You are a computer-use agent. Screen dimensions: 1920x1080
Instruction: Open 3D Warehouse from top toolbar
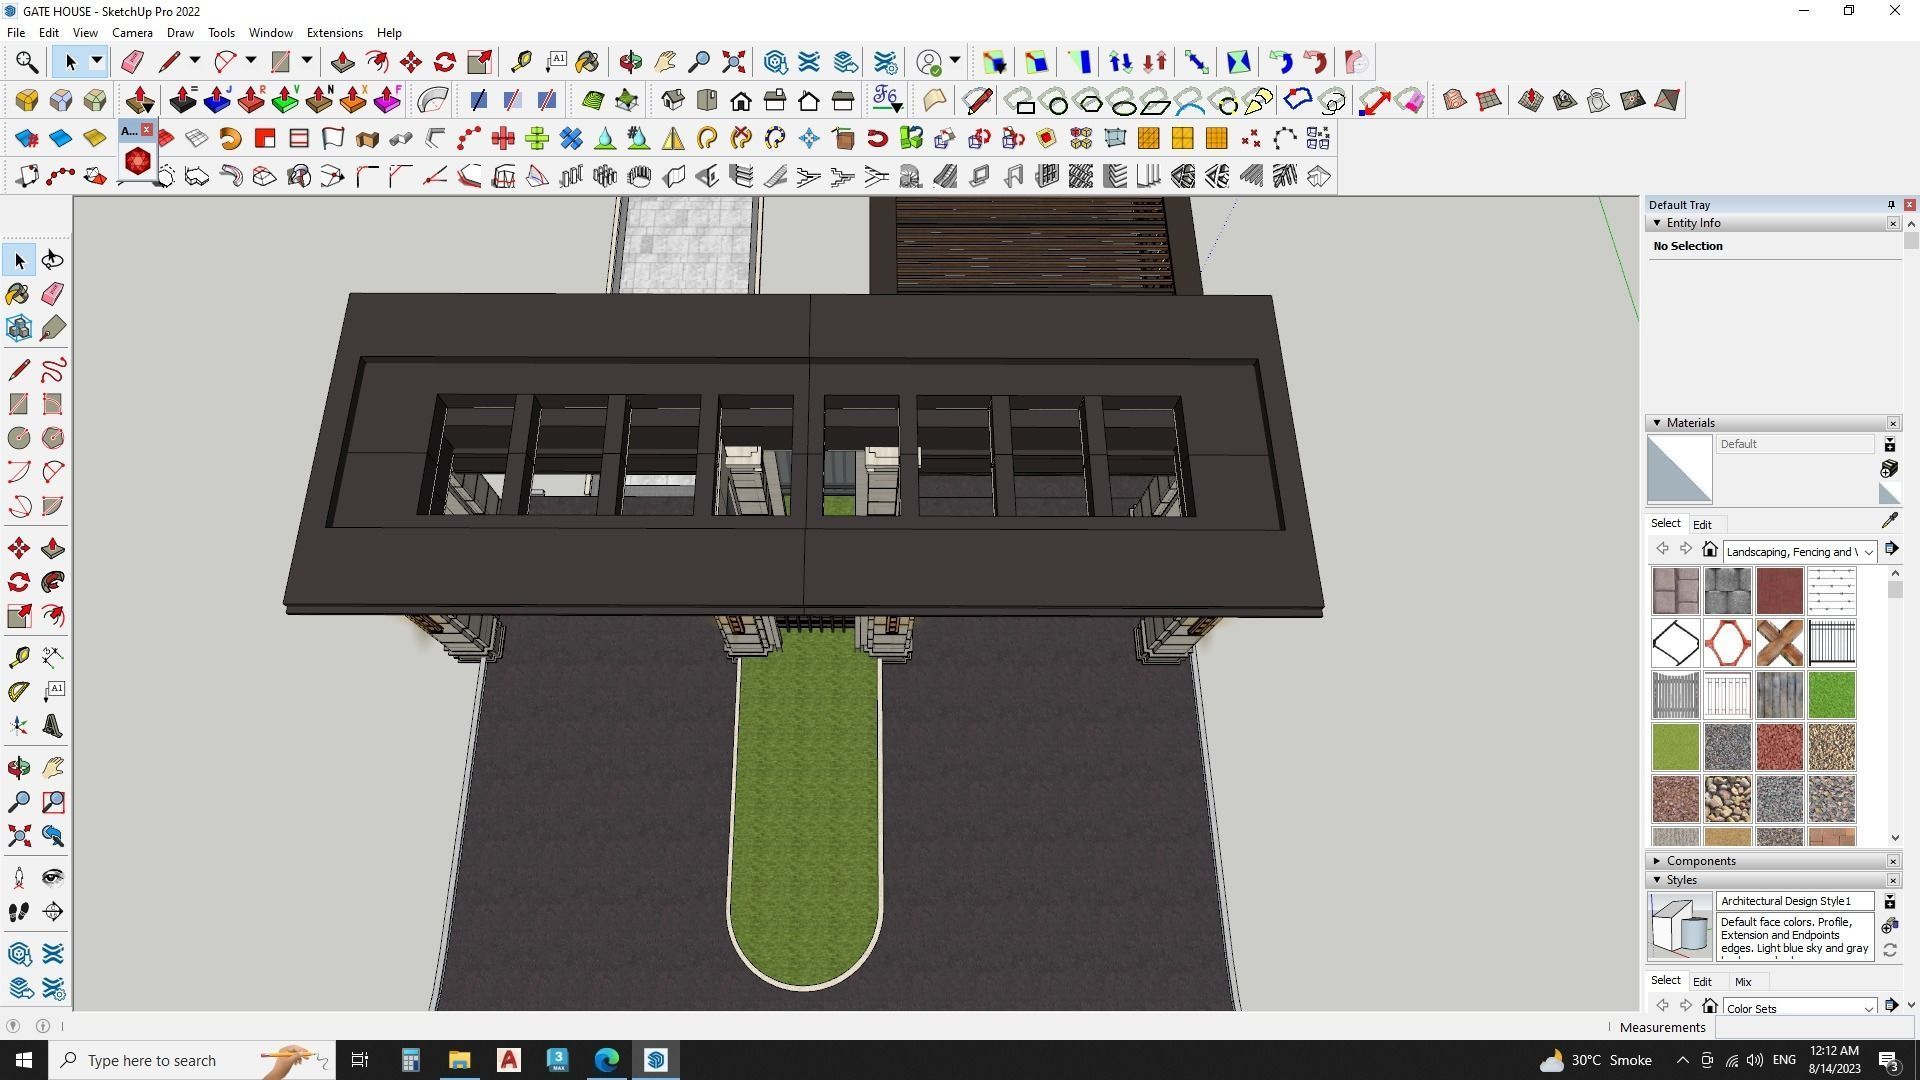775,62
